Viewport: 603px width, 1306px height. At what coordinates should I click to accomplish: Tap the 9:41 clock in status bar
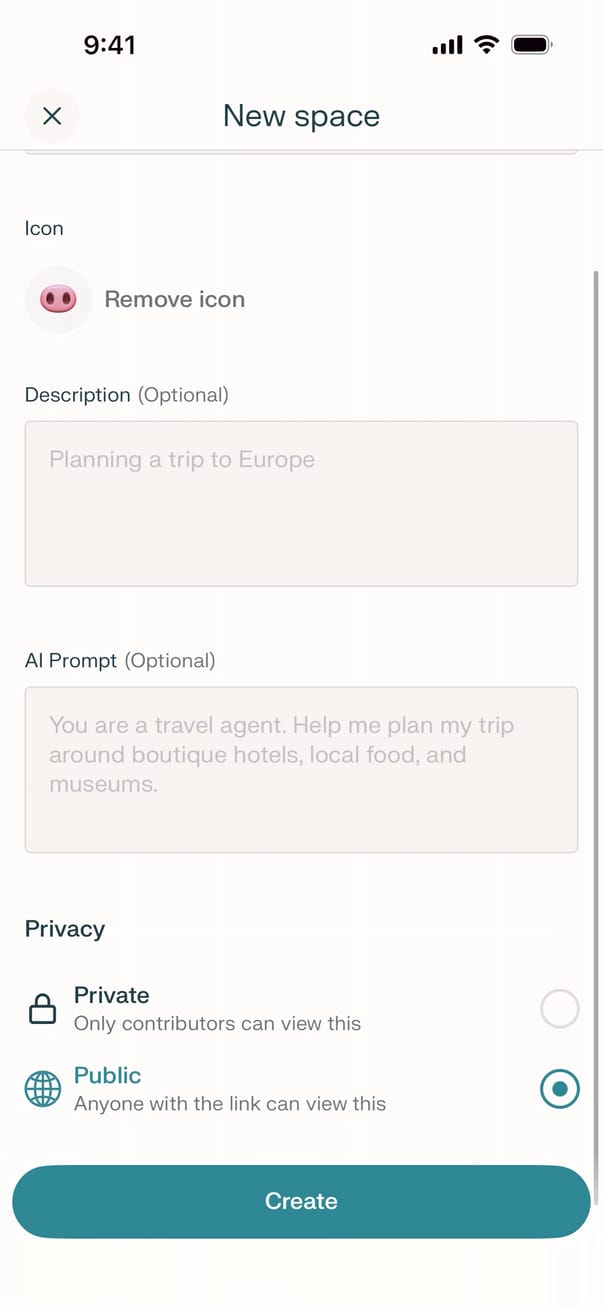click(x=110, y=45)
